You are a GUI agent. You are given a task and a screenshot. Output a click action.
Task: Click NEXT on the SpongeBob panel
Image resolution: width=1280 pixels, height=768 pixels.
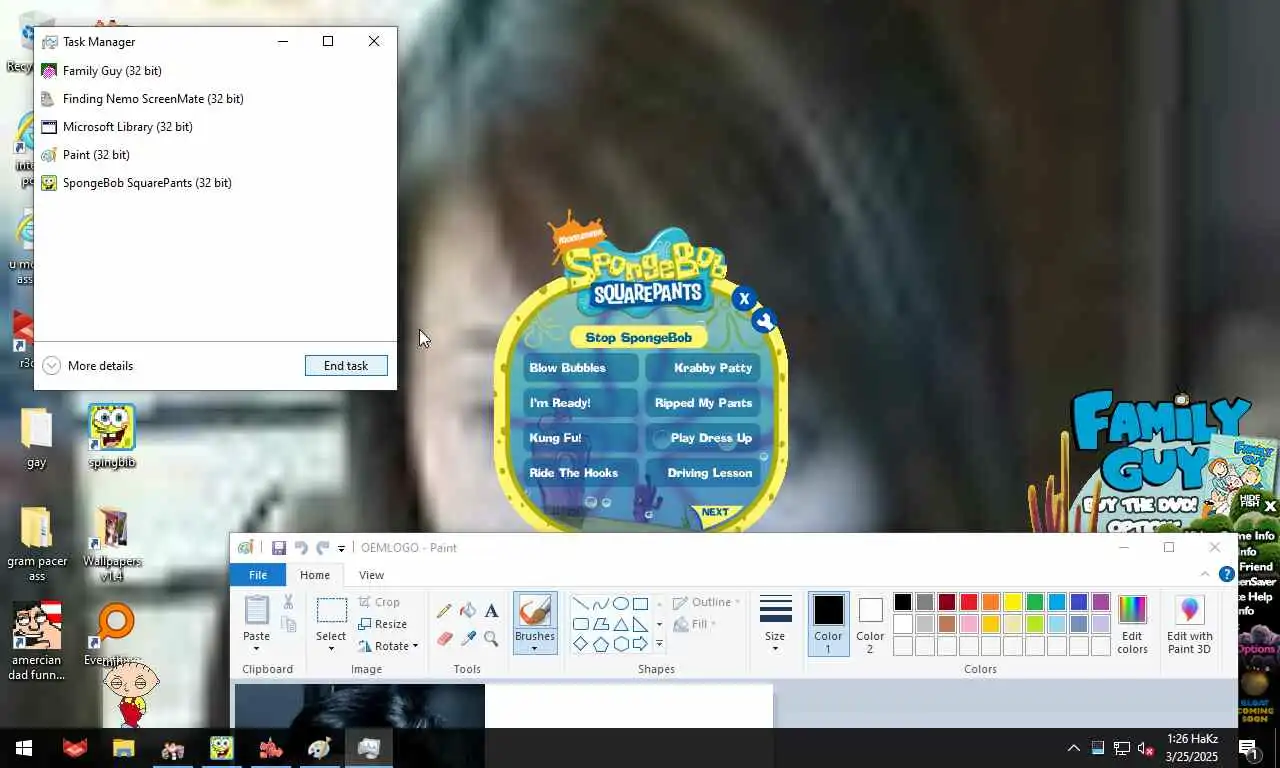tap(715, 512)
